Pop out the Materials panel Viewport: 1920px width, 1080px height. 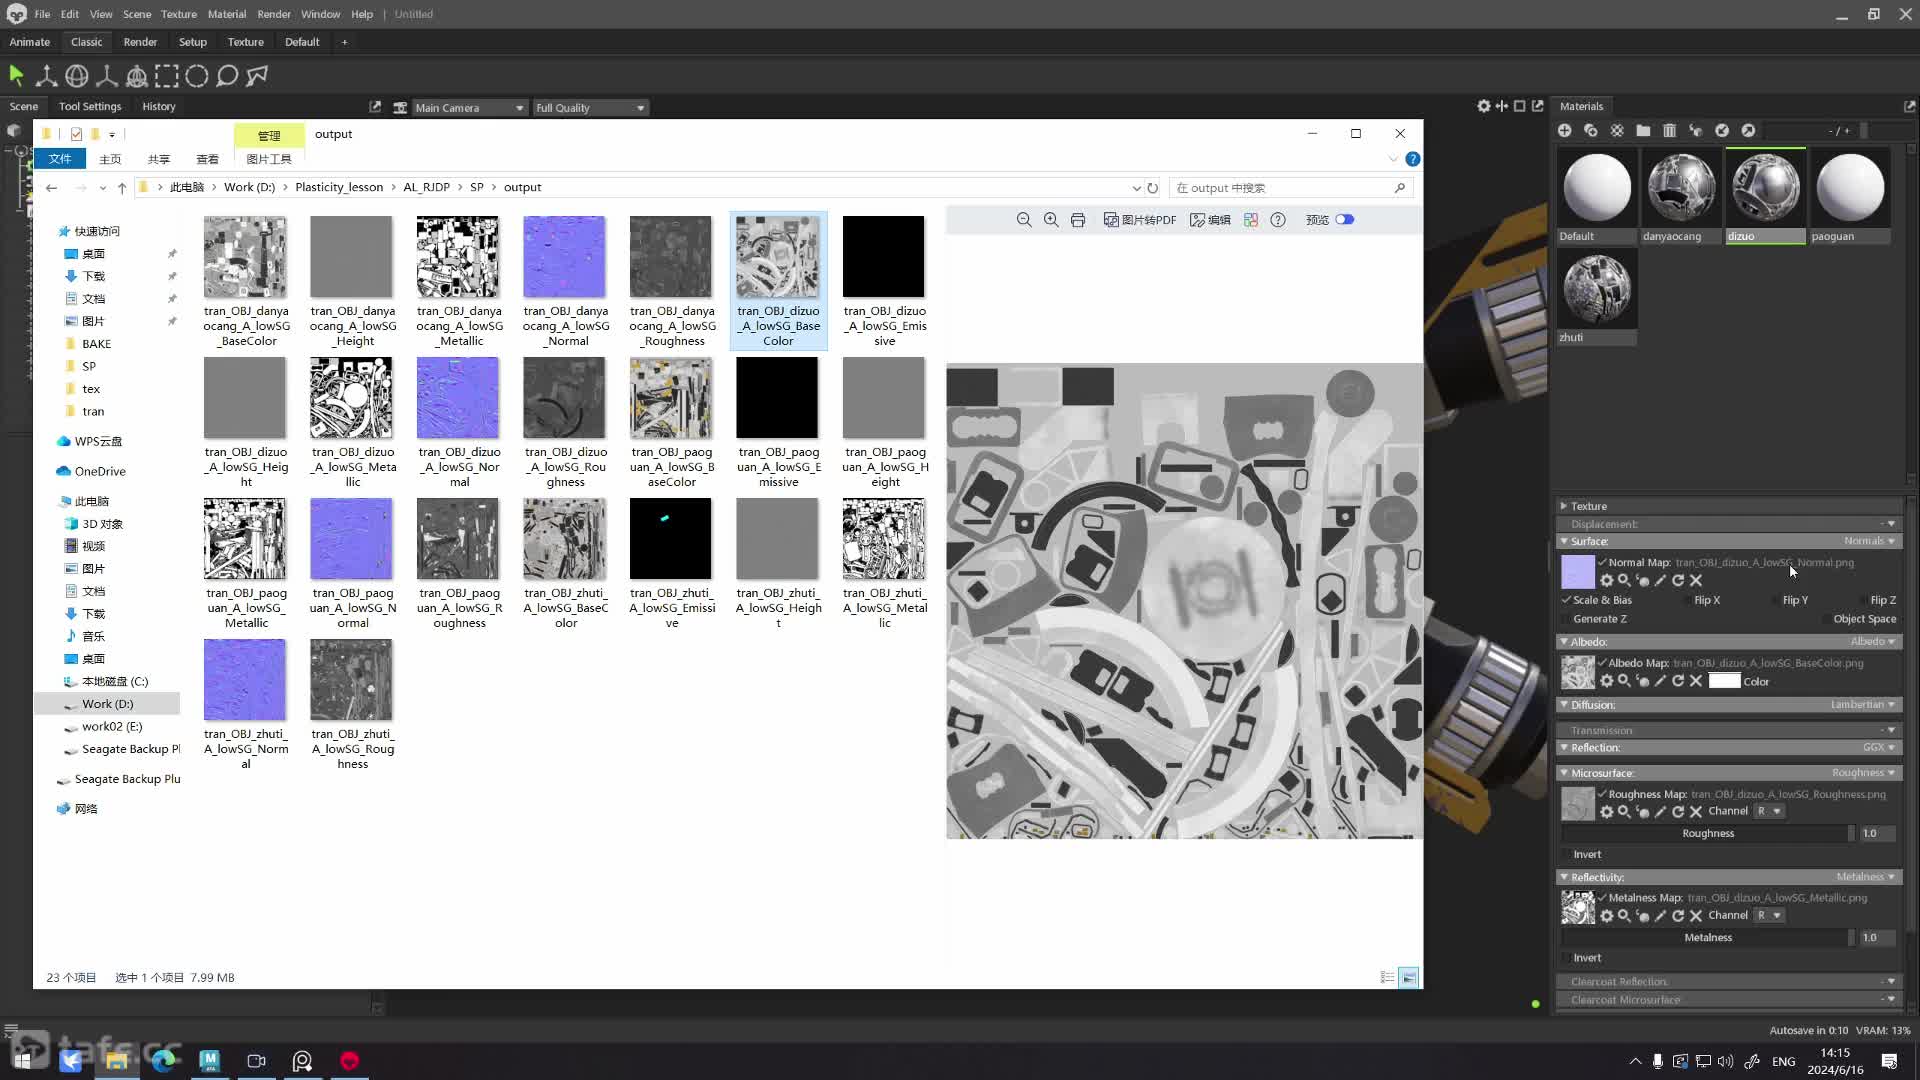tap(1909, 106)
